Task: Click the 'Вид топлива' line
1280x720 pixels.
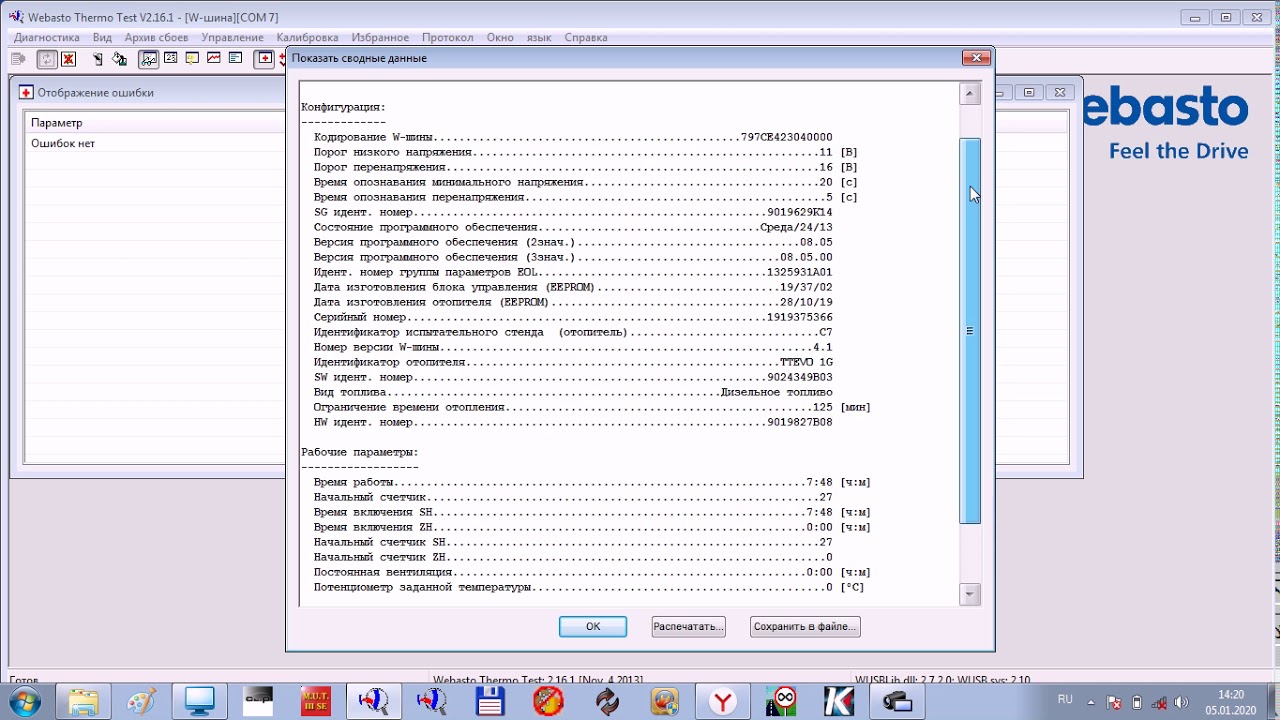Action: (x=573, y=392)
